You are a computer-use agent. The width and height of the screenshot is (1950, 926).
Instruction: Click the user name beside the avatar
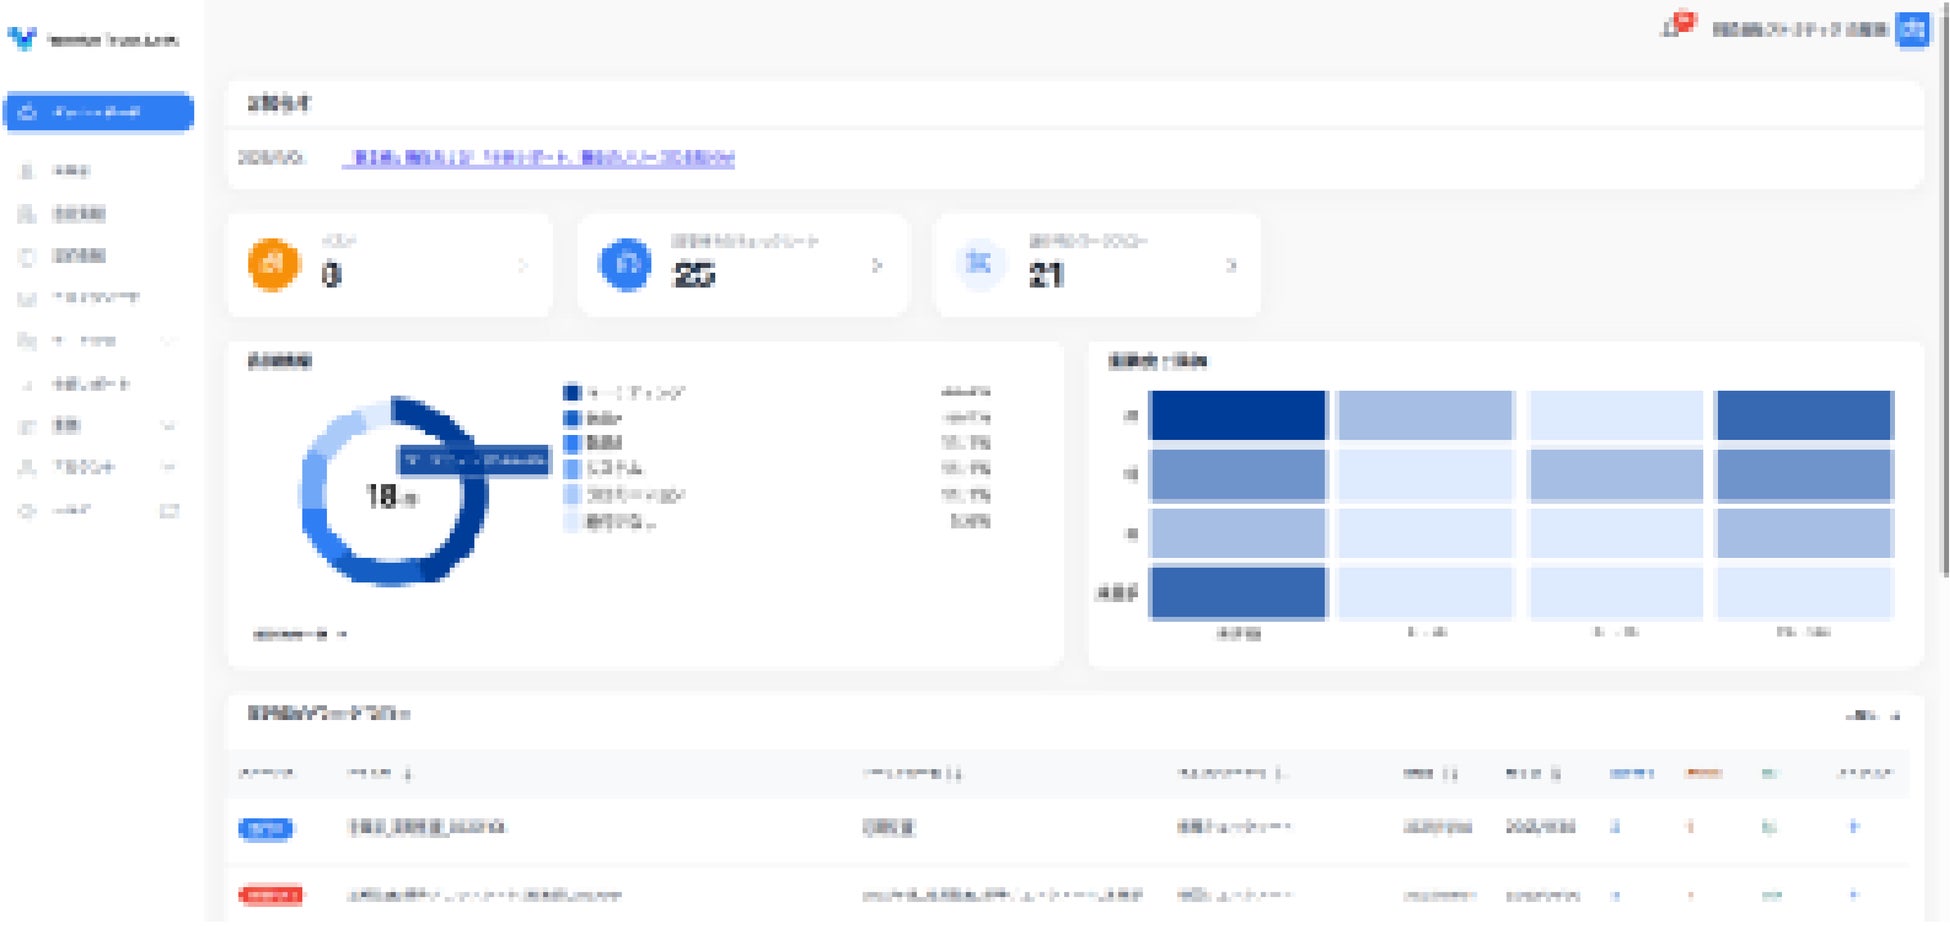click(1799, 30)
